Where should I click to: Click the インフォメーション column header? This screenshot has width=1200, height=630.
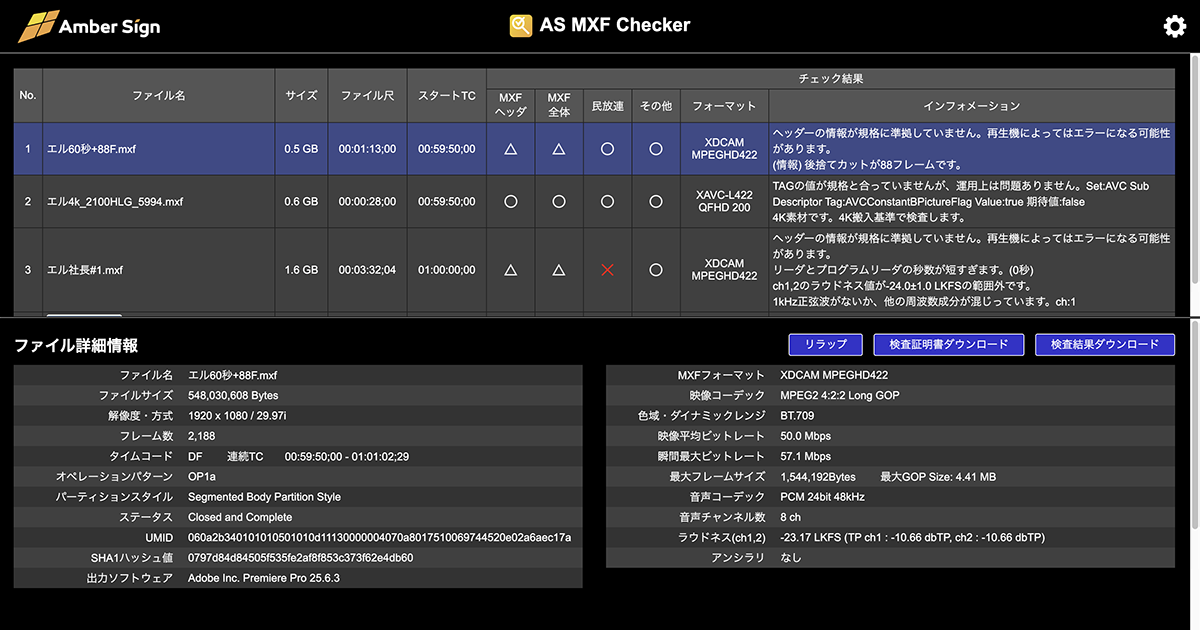click(971, 105)
